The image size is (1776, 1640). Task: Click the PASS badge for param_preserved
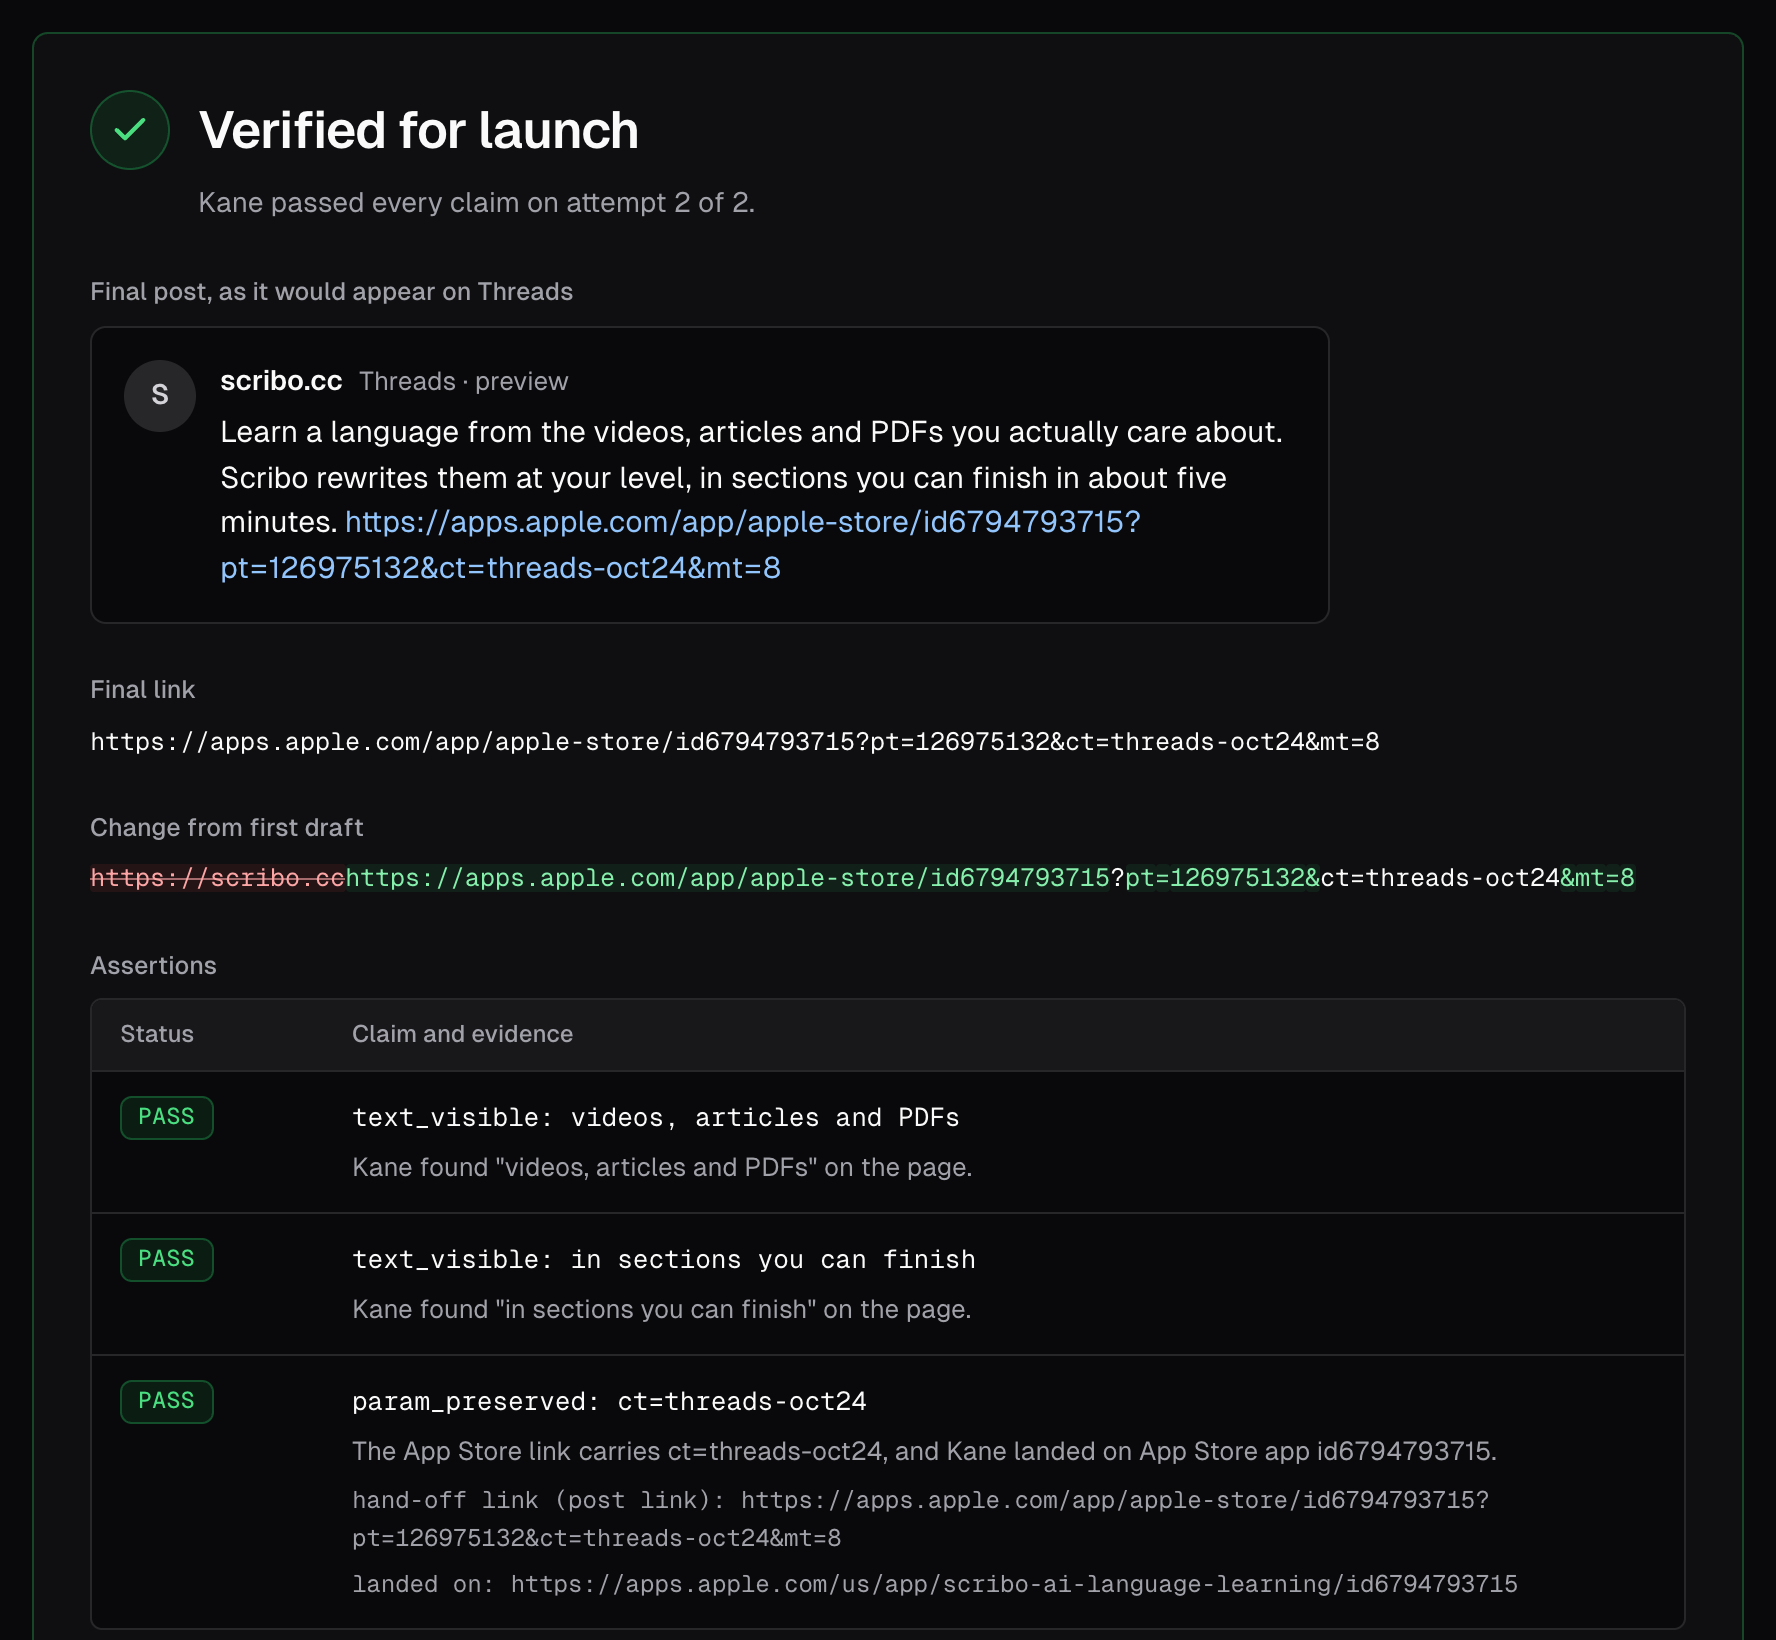coord(167,1401)
